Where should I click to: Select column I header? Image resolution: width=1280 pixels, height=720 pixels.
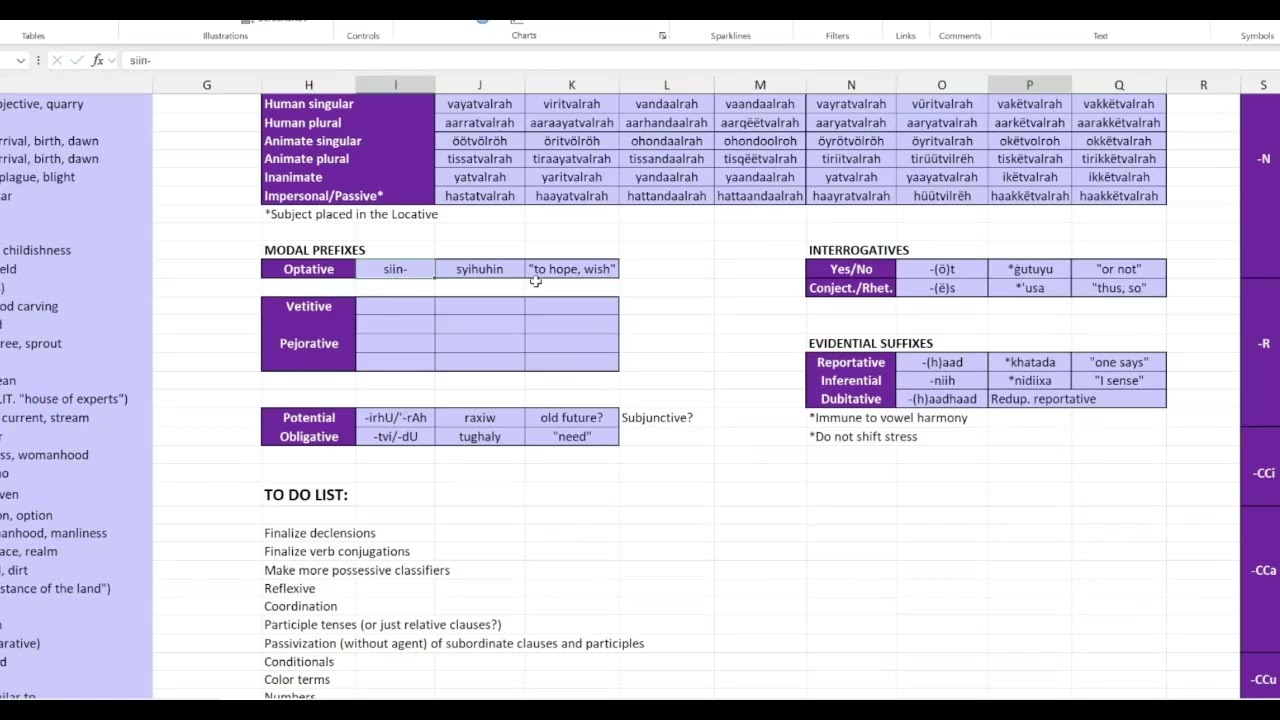[395, 85]
